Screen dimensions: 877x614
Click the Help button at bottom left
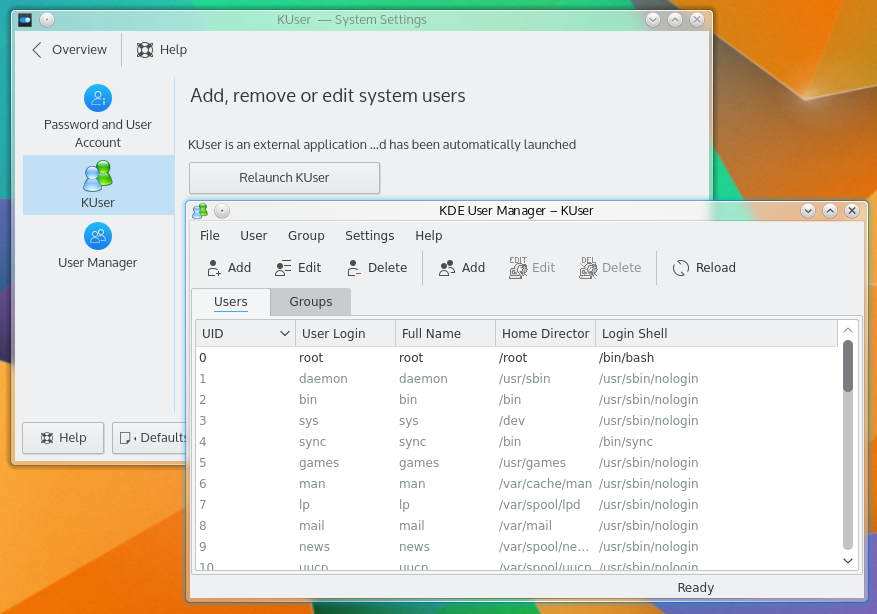(x=63, y=438)
